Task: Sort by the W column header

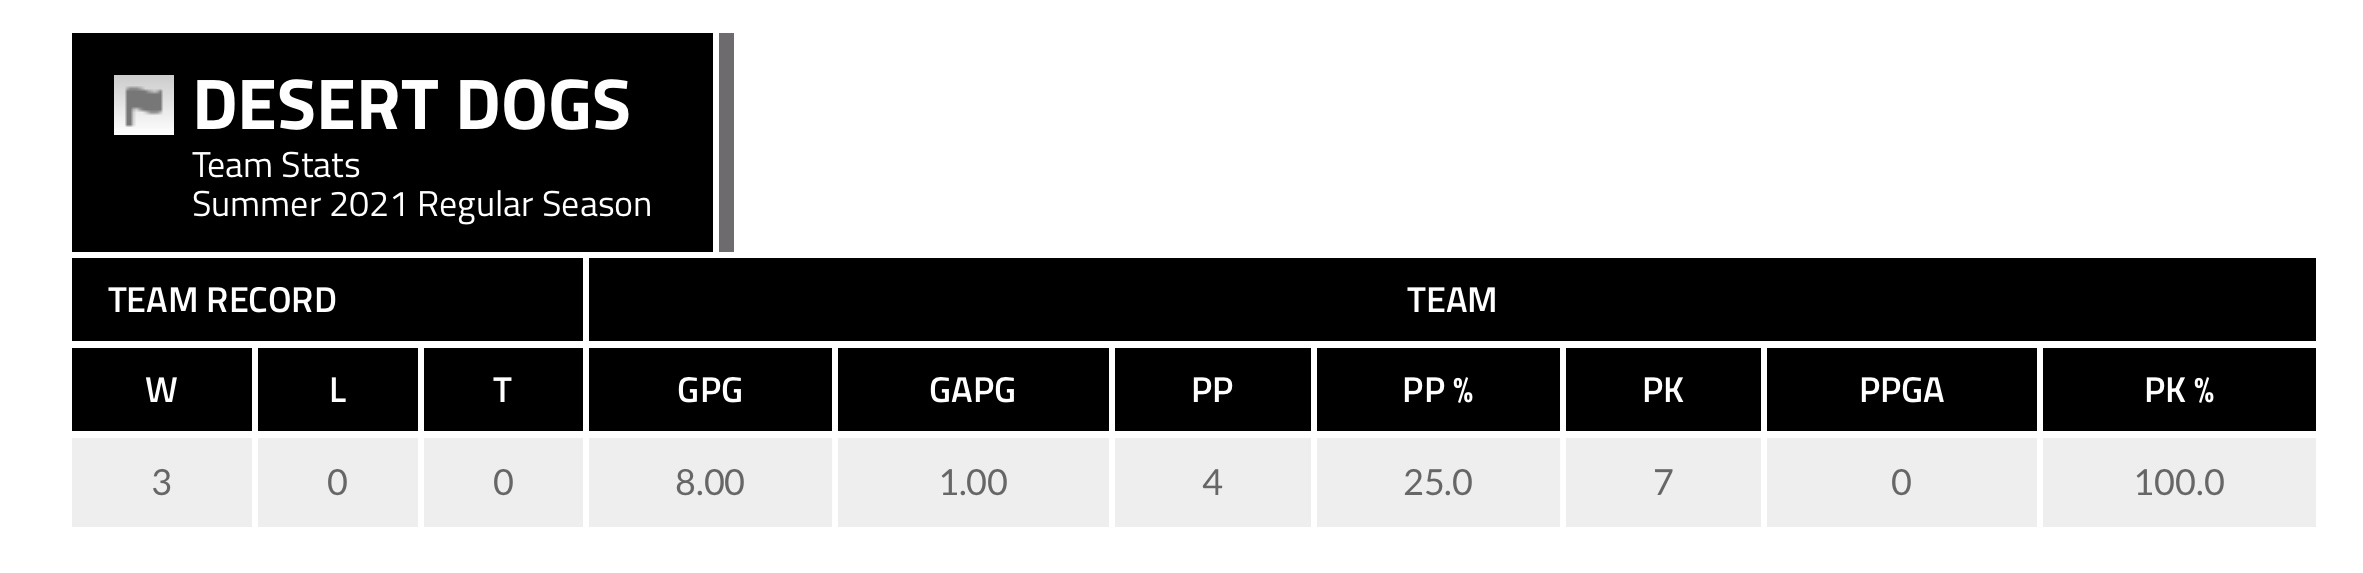Action: click(x=162, y=390)
